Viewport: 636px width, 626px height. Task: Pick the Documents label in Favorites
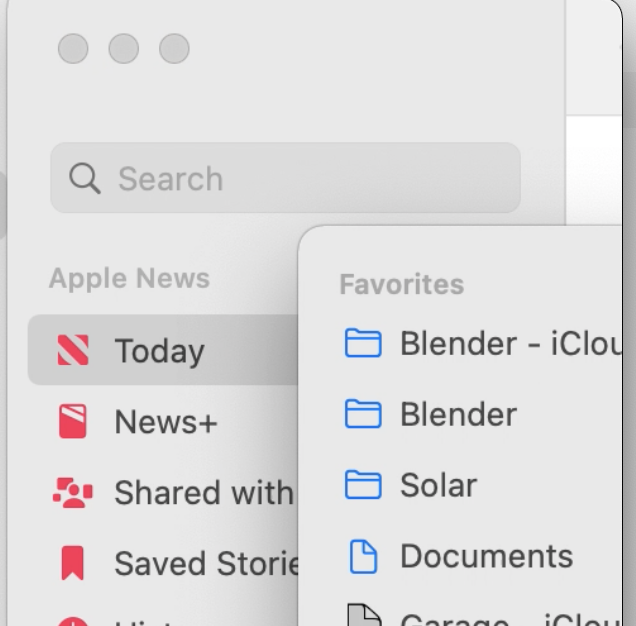coord(486,556)
